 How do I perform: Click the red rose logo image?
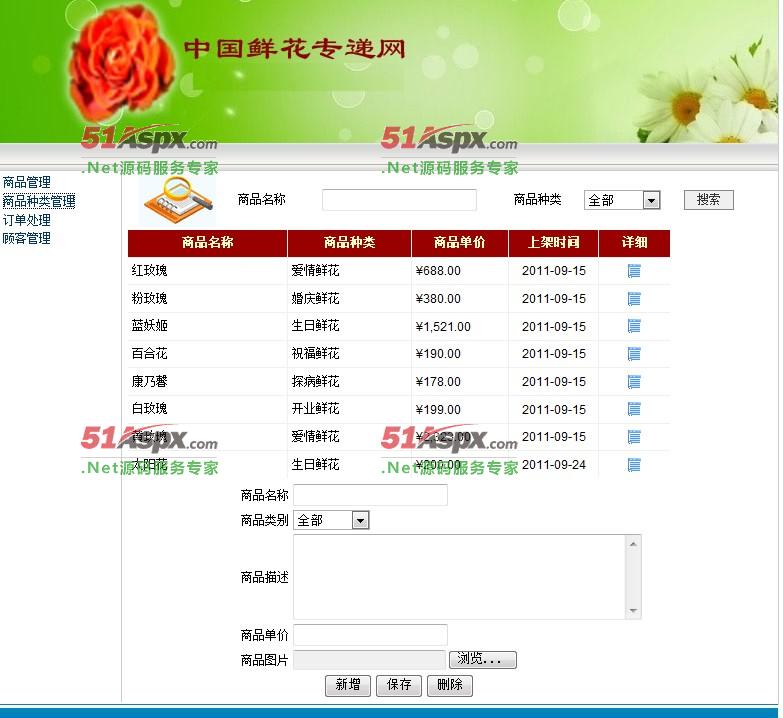(122, 62)
